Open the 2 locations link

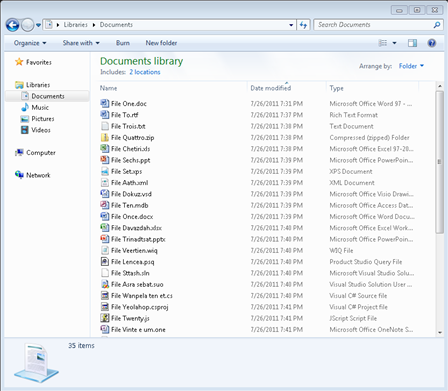pos(145,72)
